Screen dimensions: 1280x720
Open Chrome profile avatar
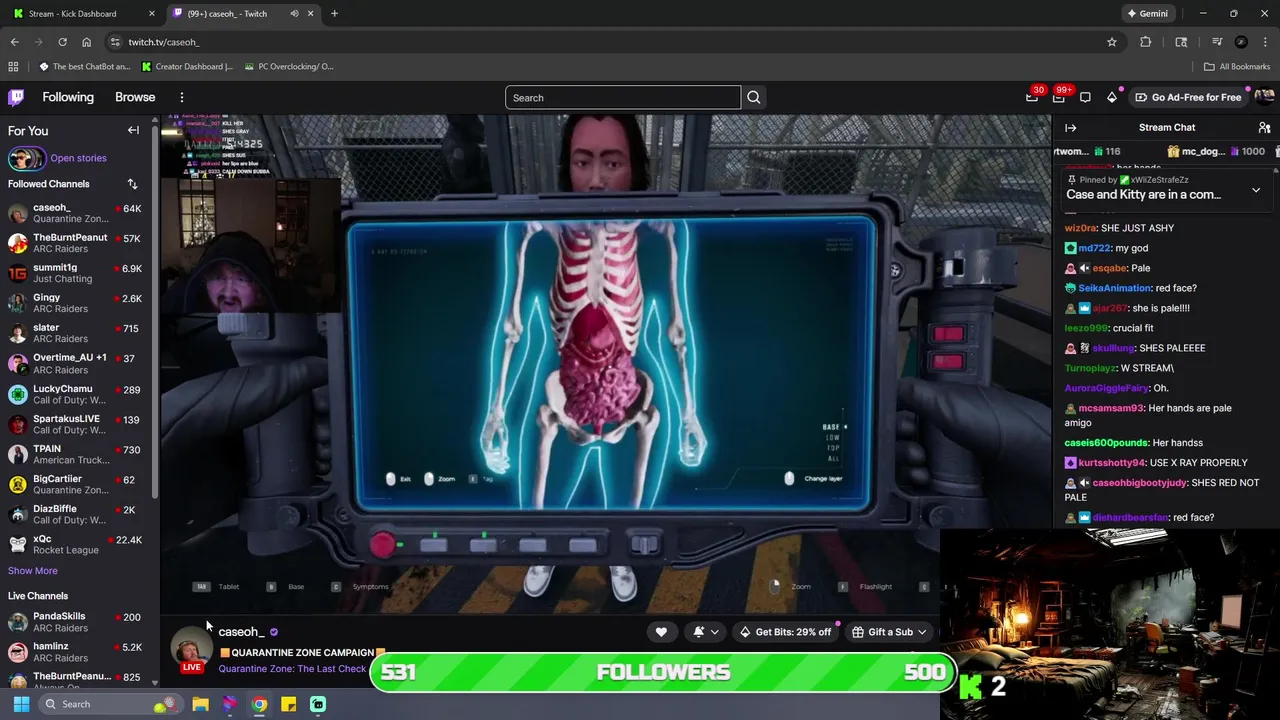[1241, 42]
